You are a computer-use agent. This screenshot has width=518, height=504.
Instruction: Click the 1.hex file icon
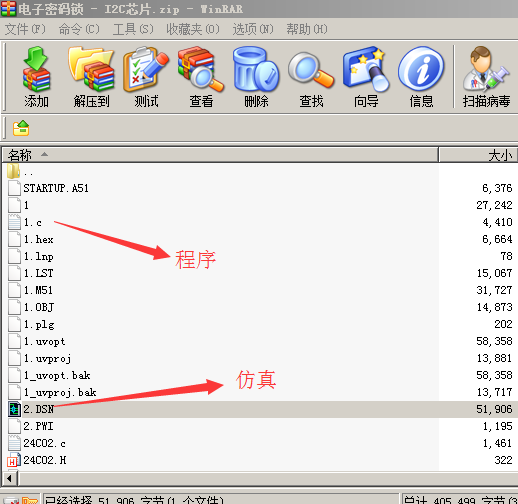[14, 239]
